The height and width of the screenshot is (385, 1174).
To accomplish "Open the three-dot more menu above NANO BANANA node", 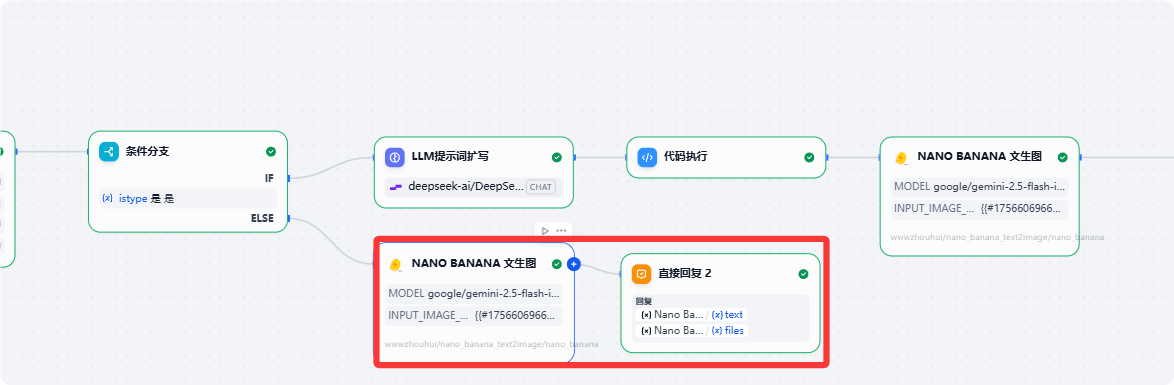I will [561, 231].
